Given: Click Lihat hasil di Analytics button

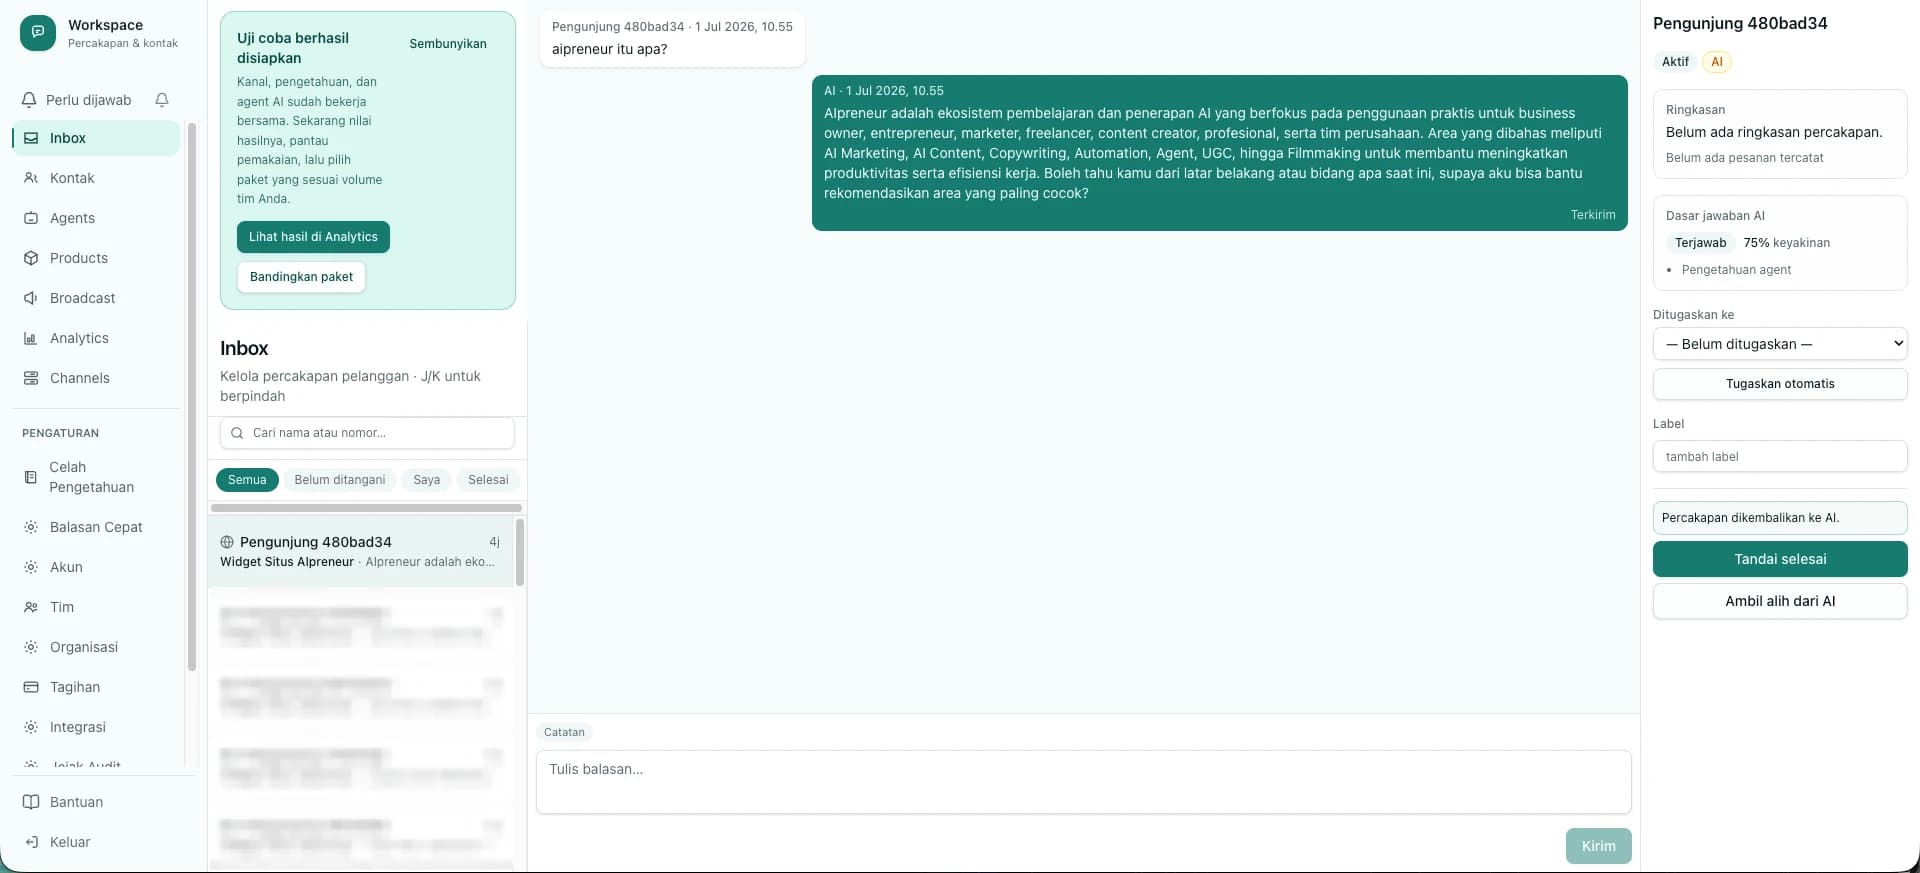Looking at the screenshot, I should coord(313,237).
